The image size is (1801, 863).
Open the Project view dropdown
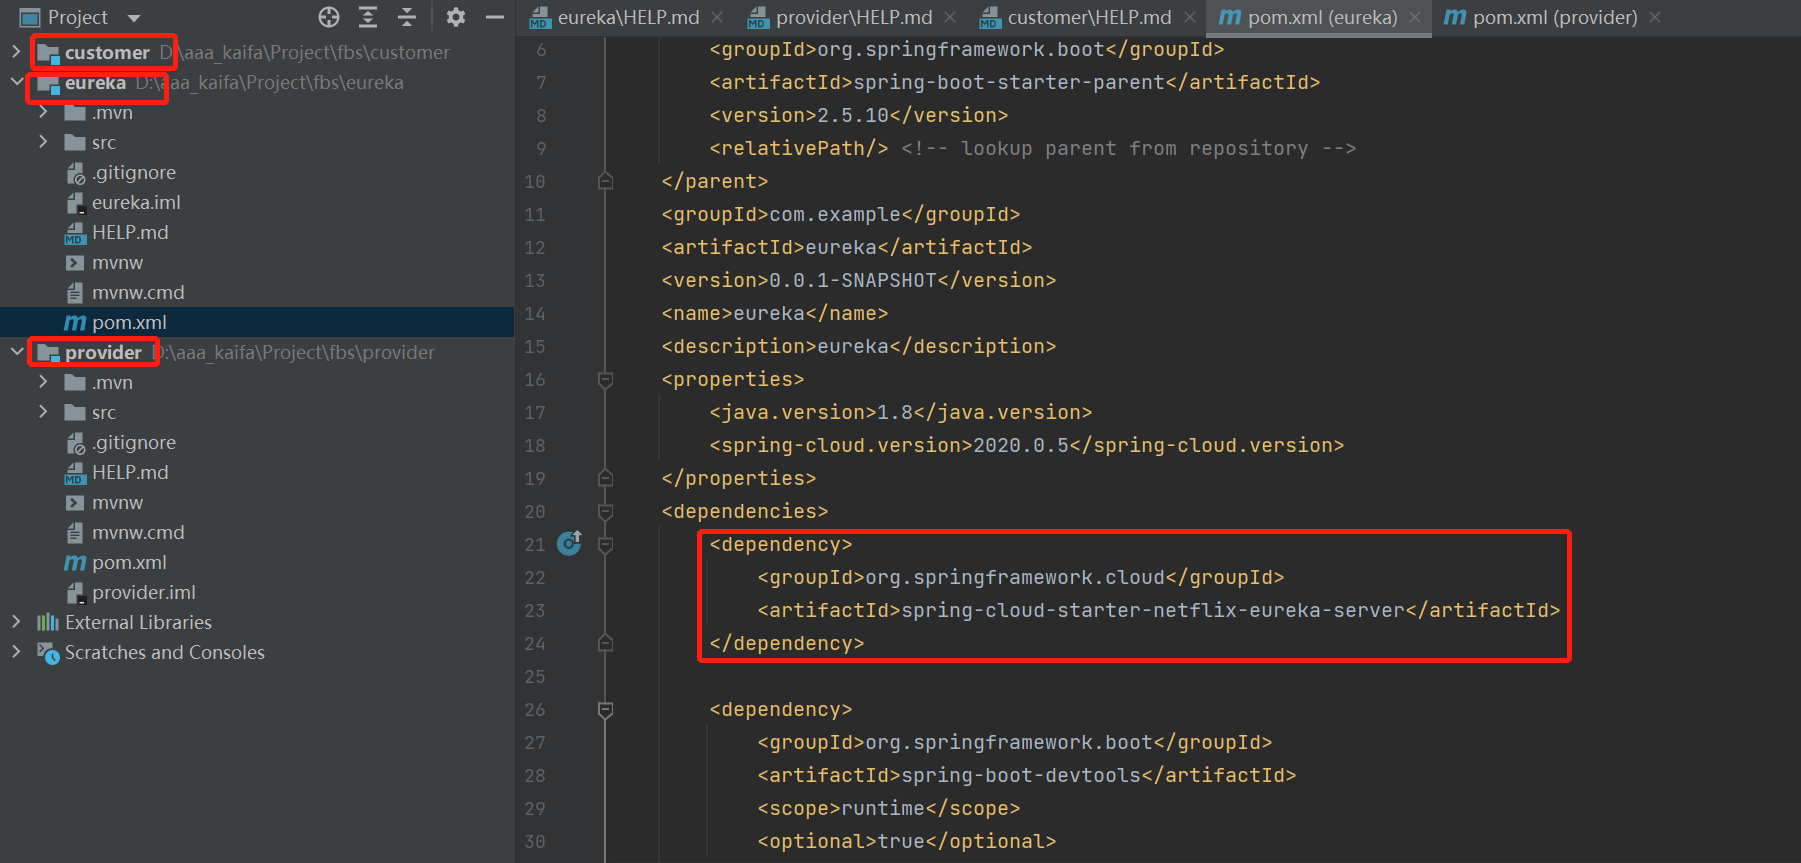point(134,18)
